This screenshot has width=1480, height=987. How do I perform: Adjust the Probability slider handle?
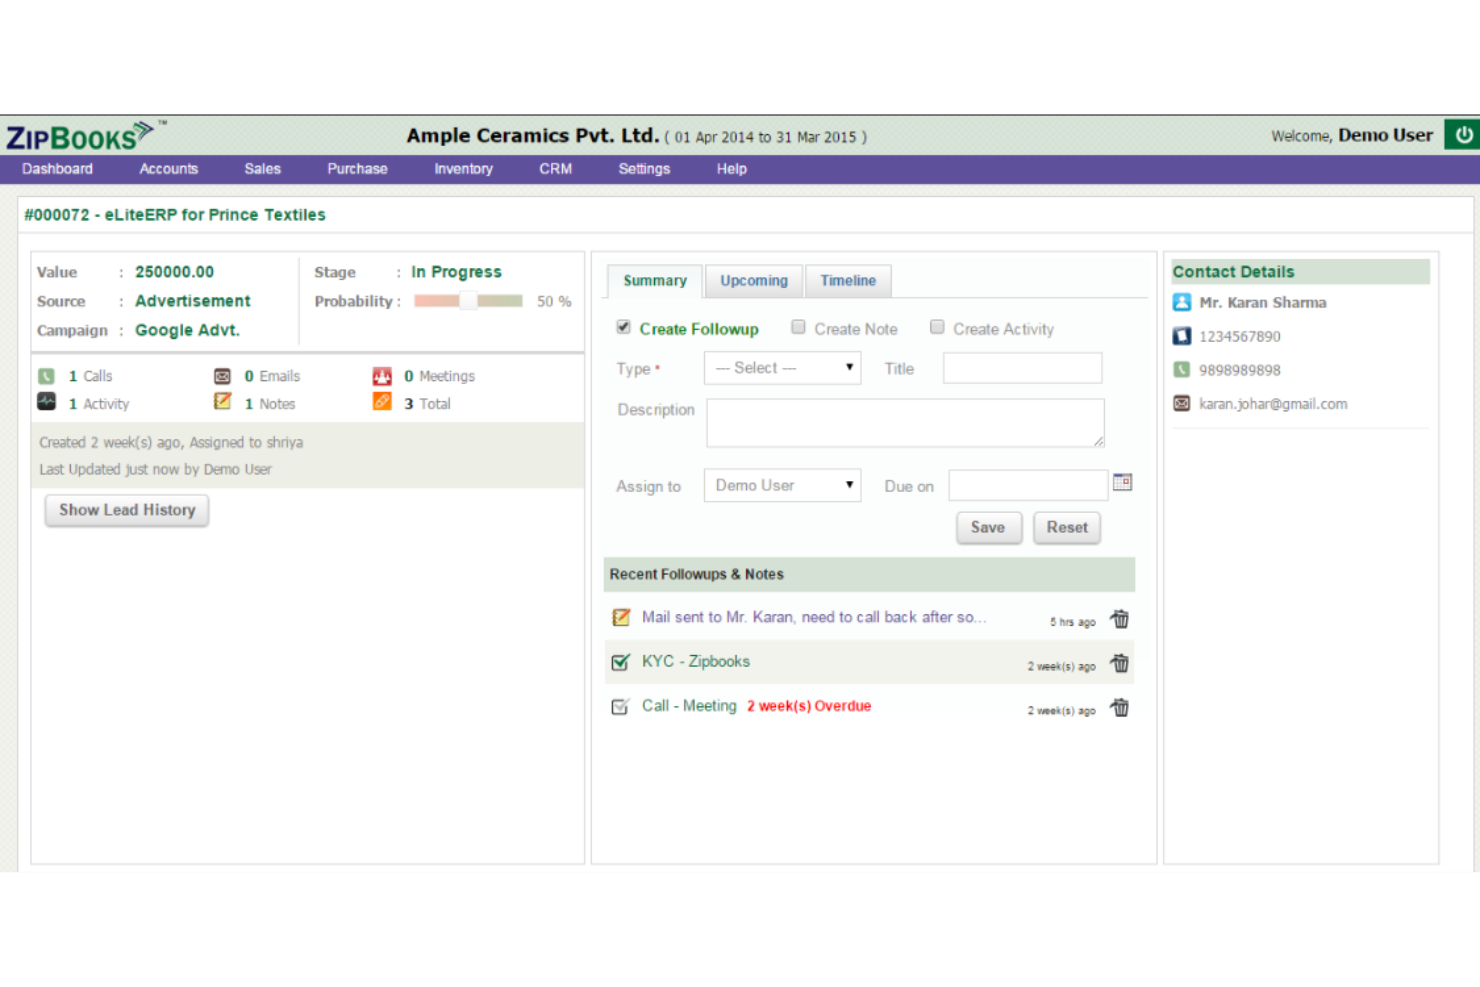point(468,301)
